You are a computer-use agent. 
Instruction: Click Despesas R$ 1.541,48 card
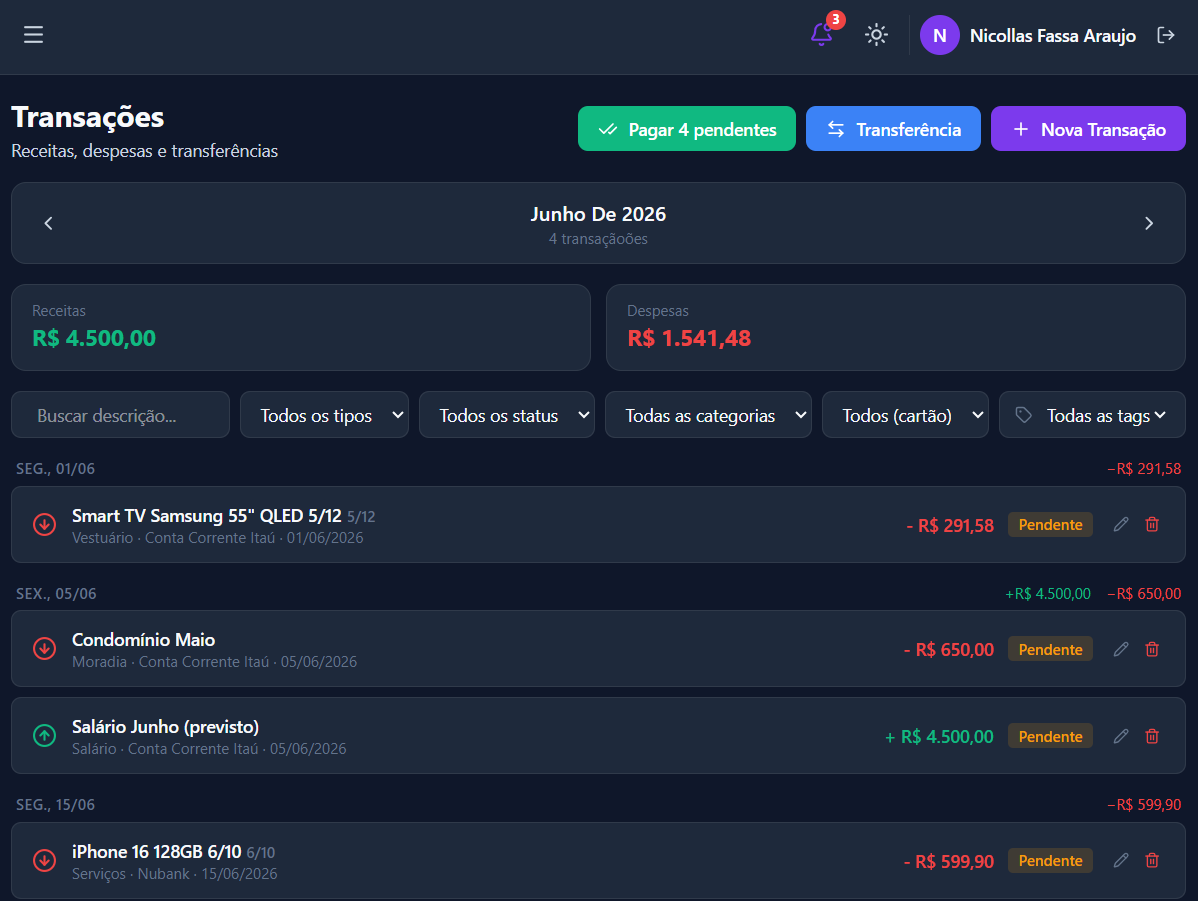pos(895,327)
